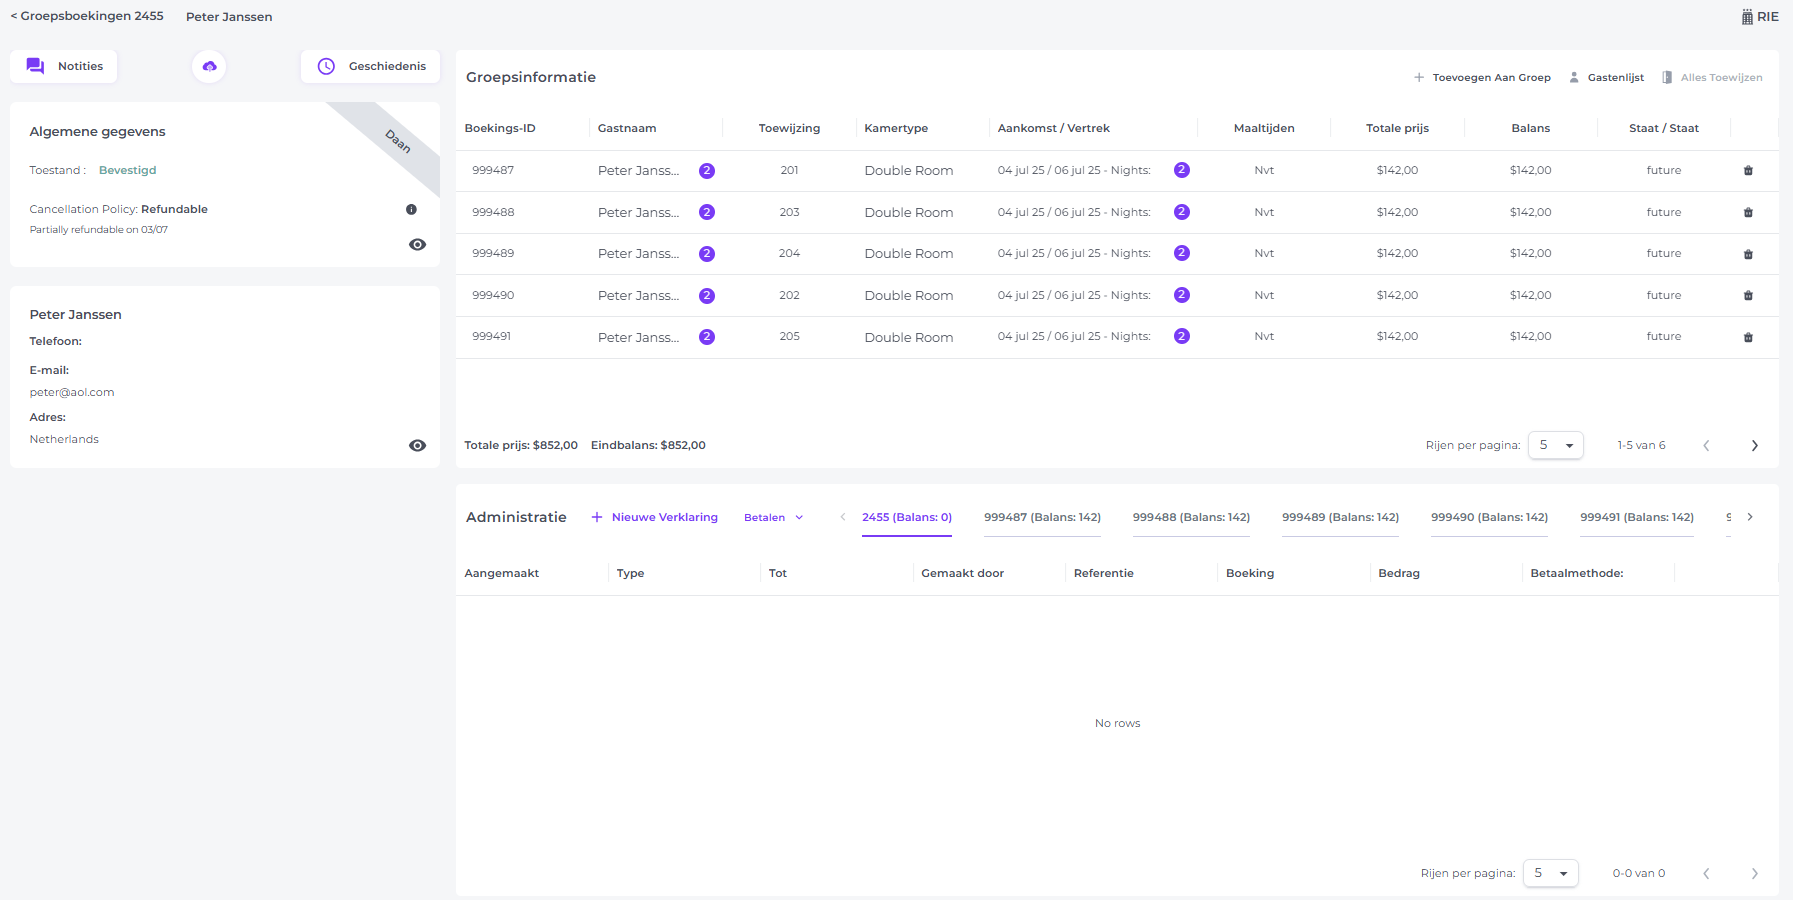Go to next page in Administratie table
Screen dimensions: 1793x900
click(x=1754, y=874)
